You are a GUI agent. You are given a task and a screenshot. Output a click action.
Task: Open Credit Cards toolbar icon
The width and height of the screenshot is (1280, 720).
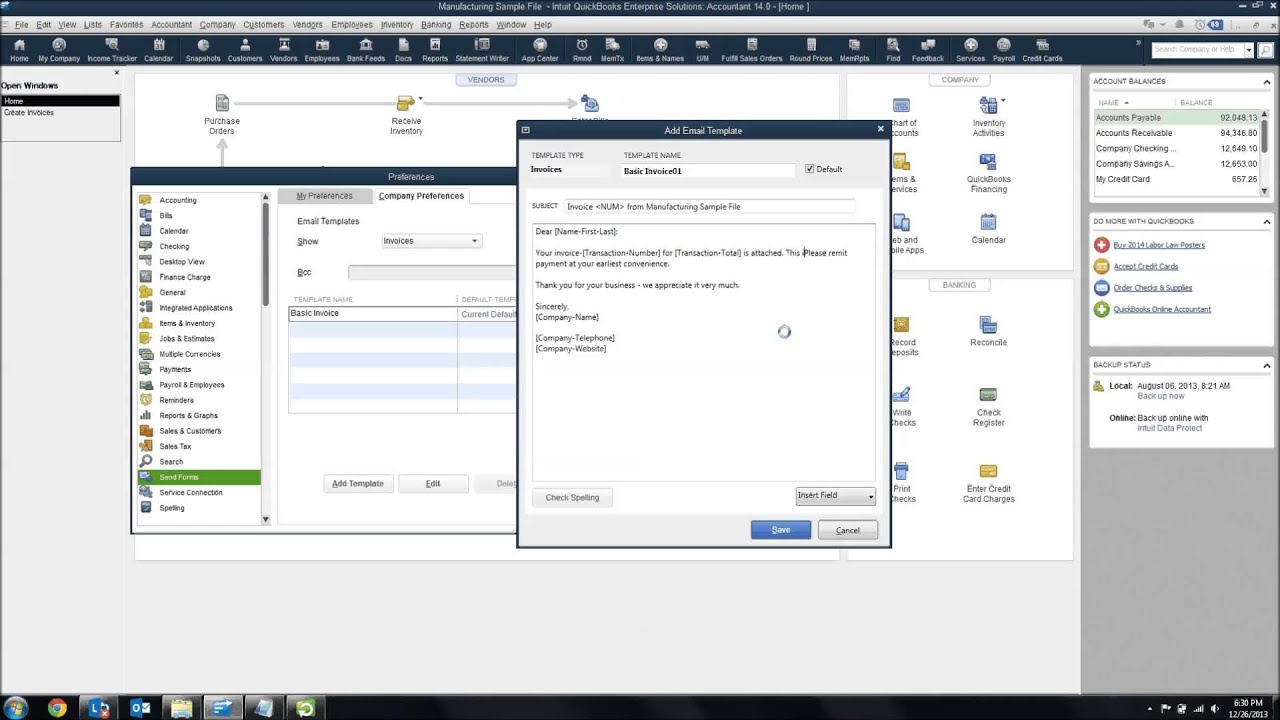(1042, 50)
